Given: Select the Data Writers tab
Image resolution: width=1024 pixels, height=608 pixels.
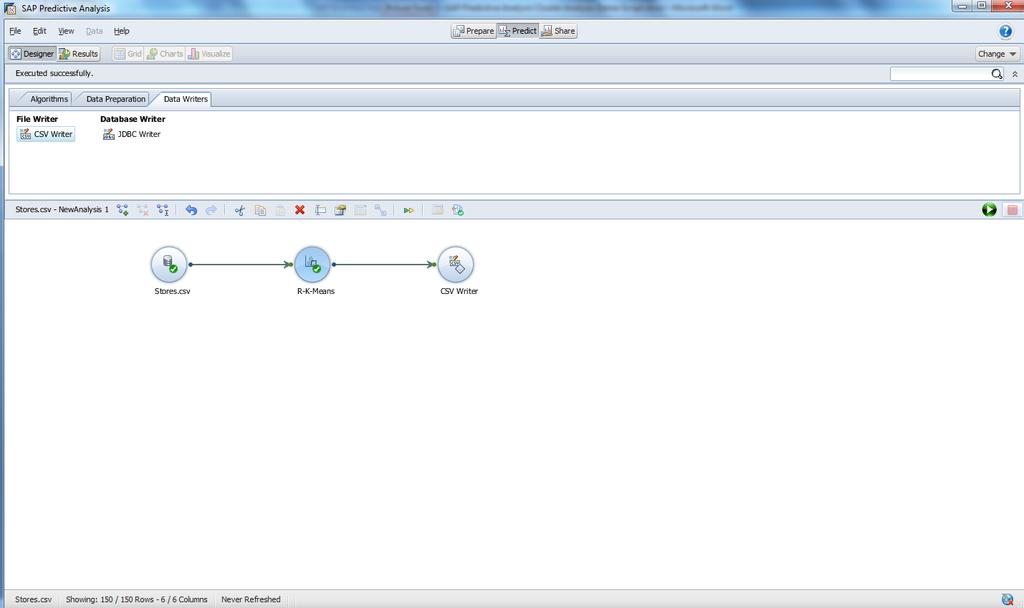Looking at the screenshot, I should click(183, 99).
